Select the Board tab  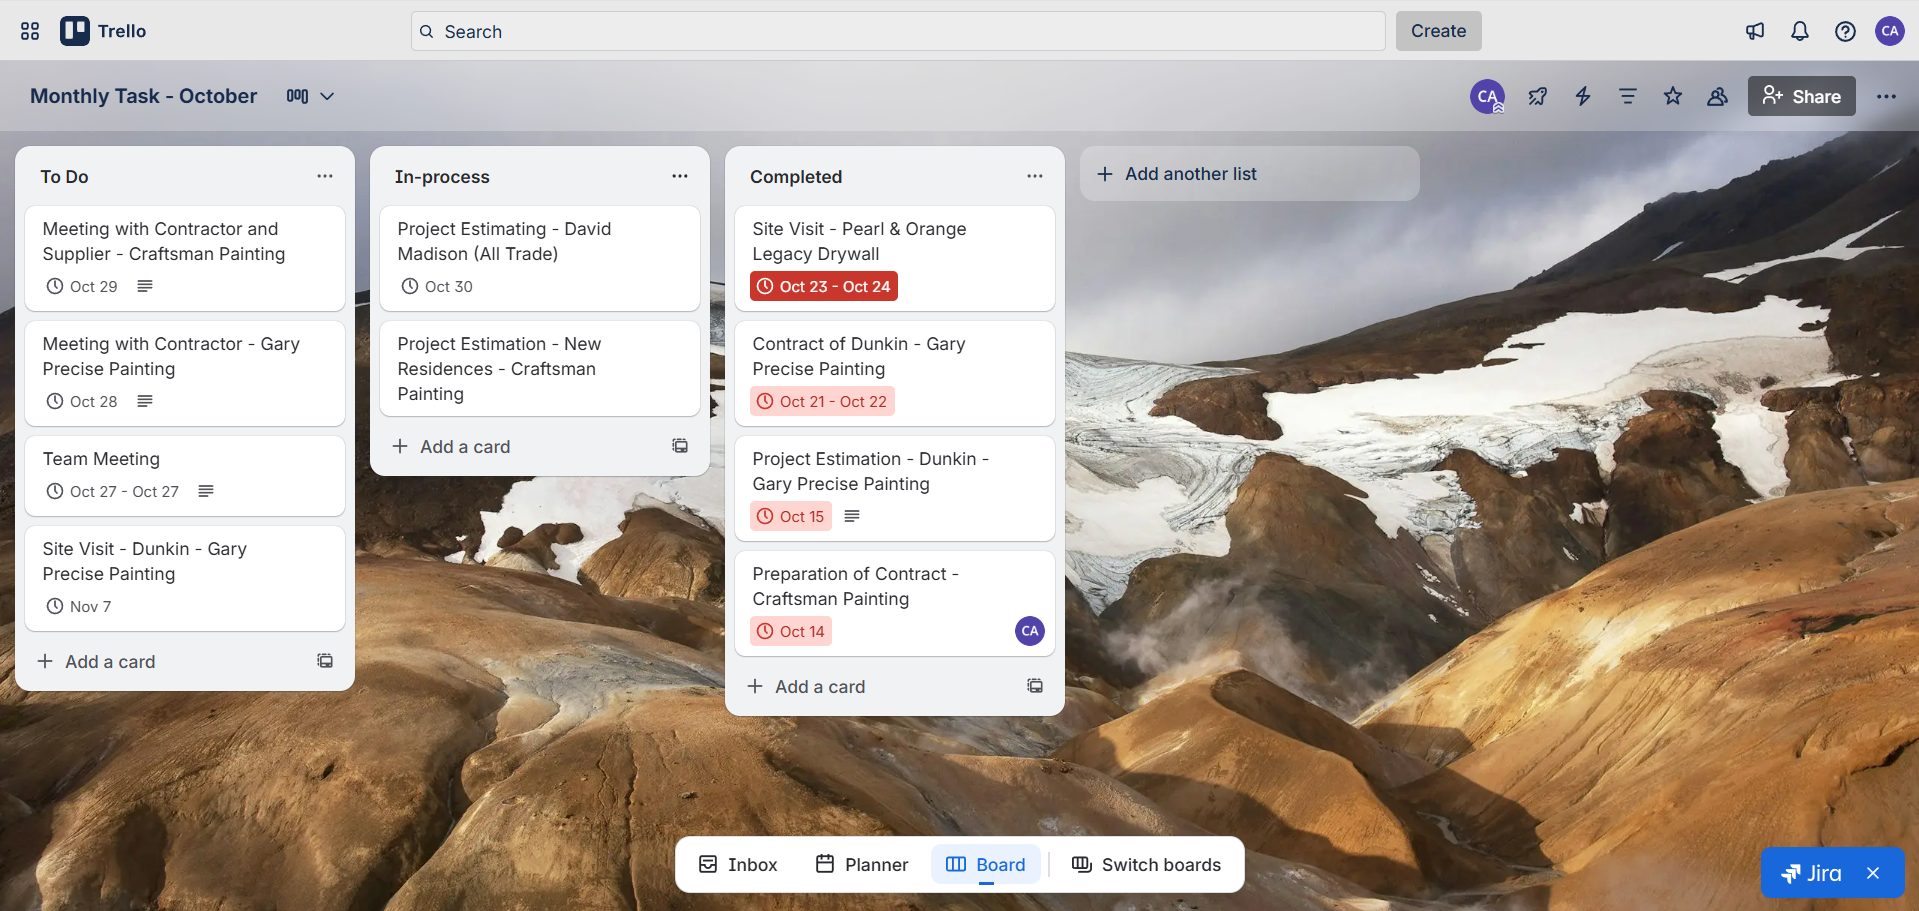[986, 864]
